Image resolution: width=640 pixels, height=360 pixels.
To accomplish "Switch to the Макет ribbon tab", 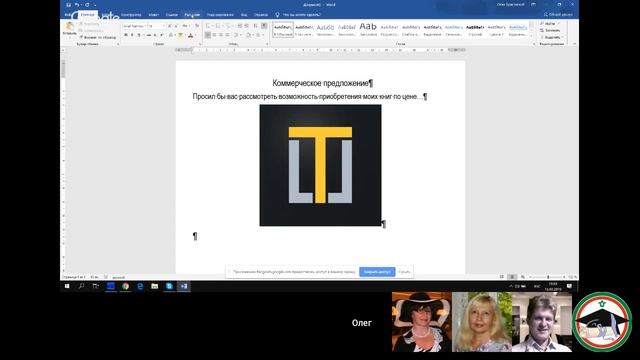I will tap(154, 15).
